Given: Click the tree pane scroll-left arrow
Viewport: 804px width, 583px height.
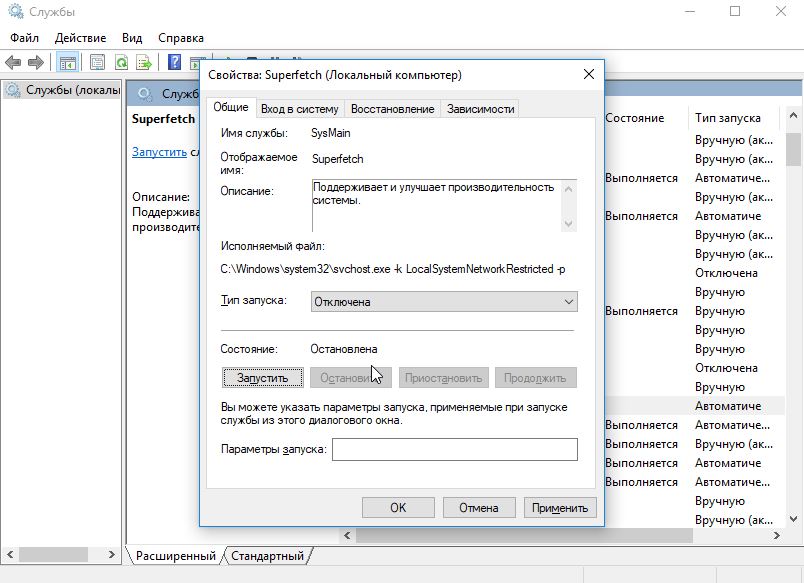Looking at the screenshot, I should (x=9, y=554).
